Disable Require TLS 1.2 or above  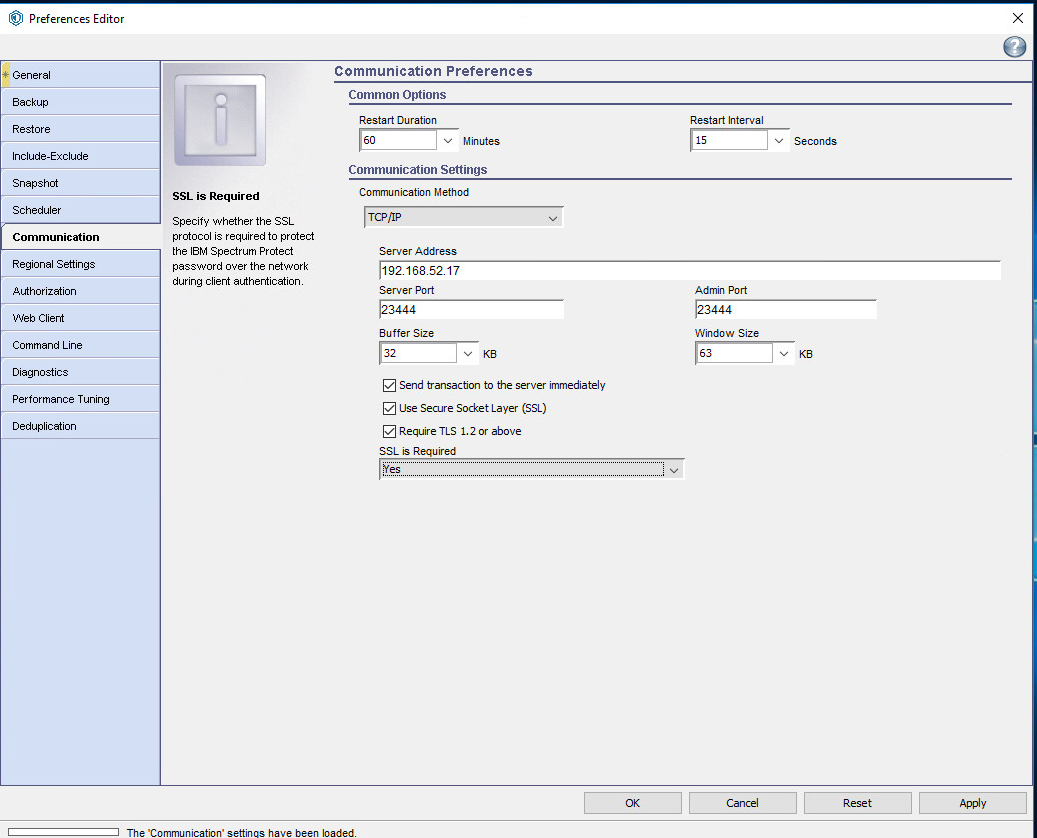[390, 431]
